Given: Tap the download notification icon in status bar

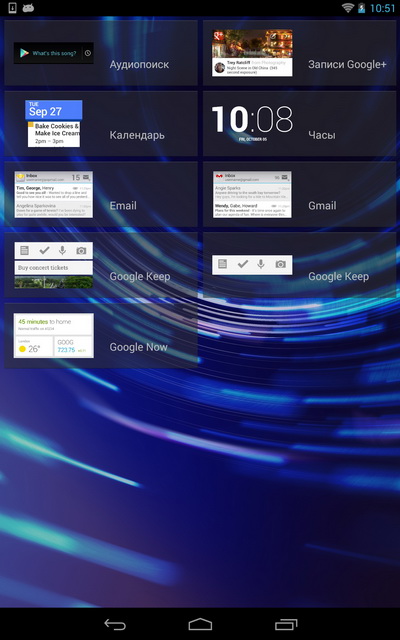Looking at the screenshot, I should 13,8.
